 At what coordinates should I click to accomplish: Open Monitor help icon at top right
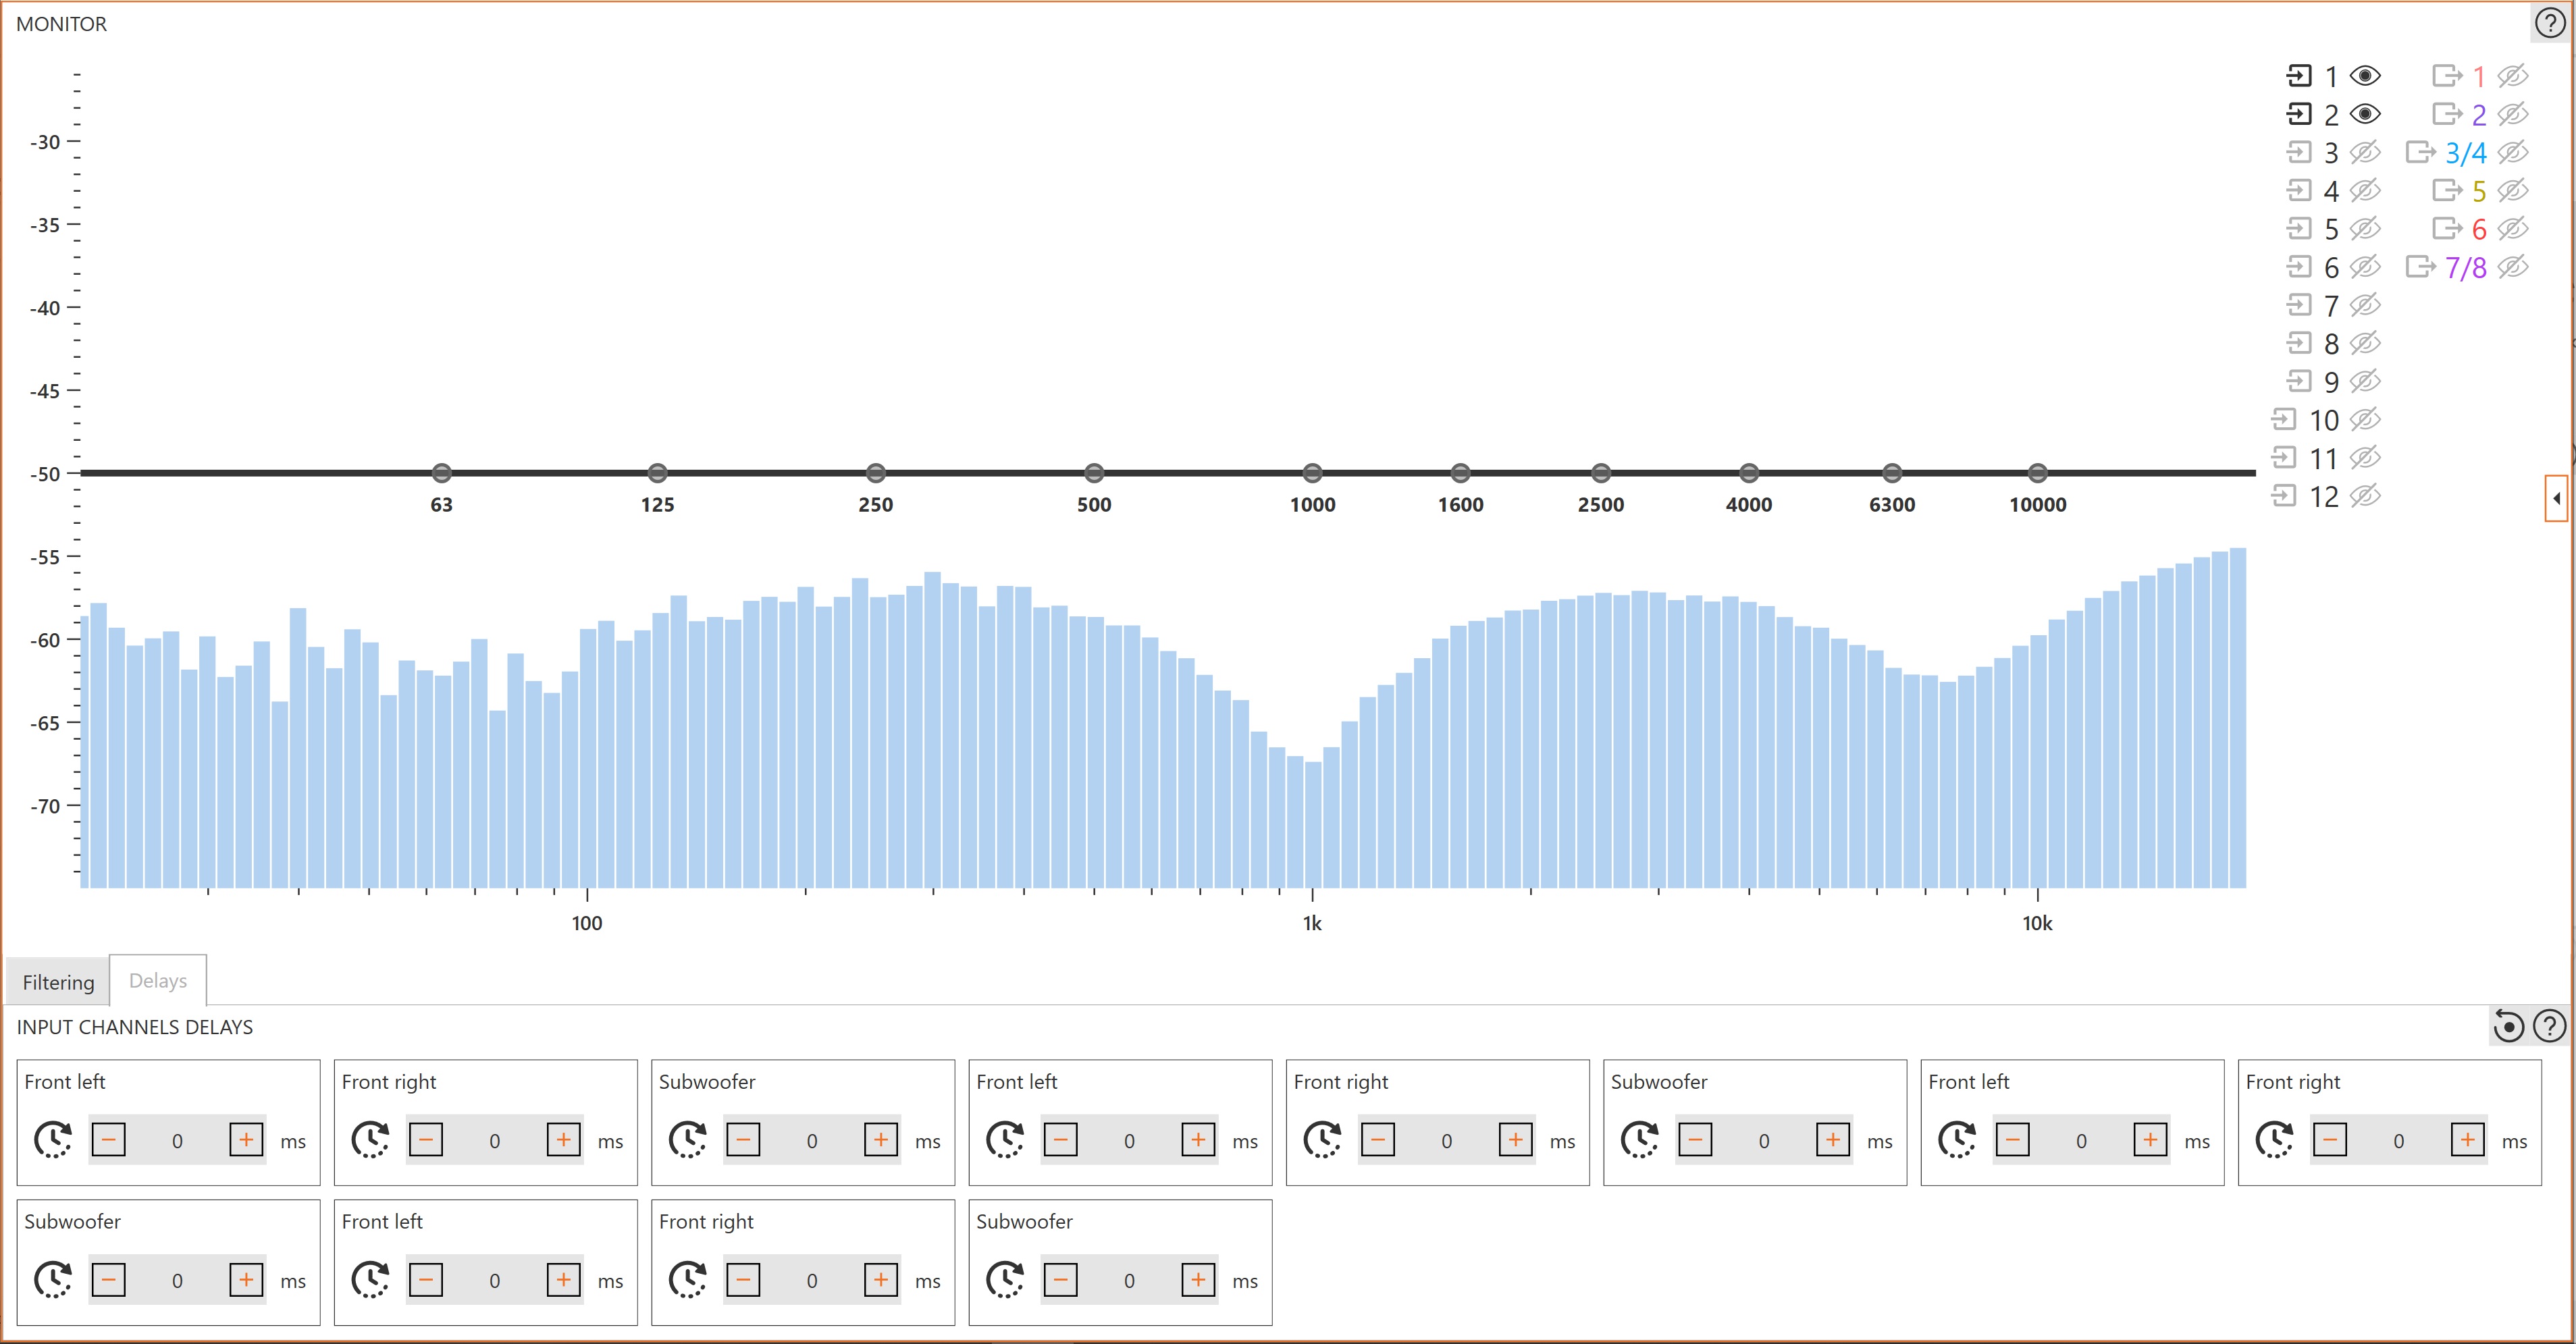pos(2549,23)
